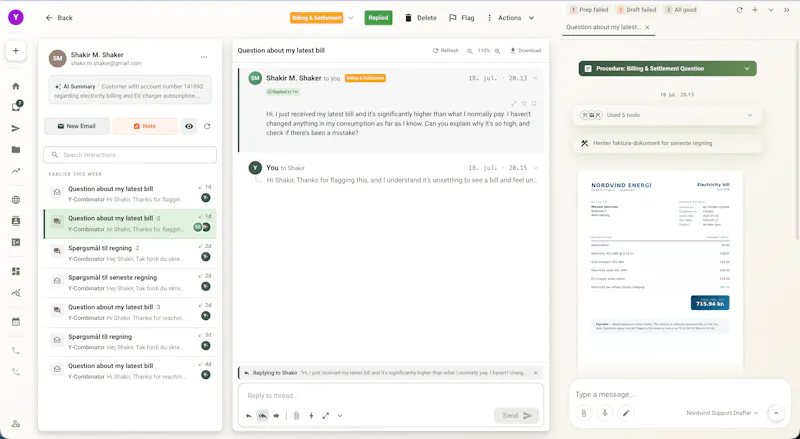Open the folder icon in sidebar
800x439 pixels.
click(x=16, y=150)
